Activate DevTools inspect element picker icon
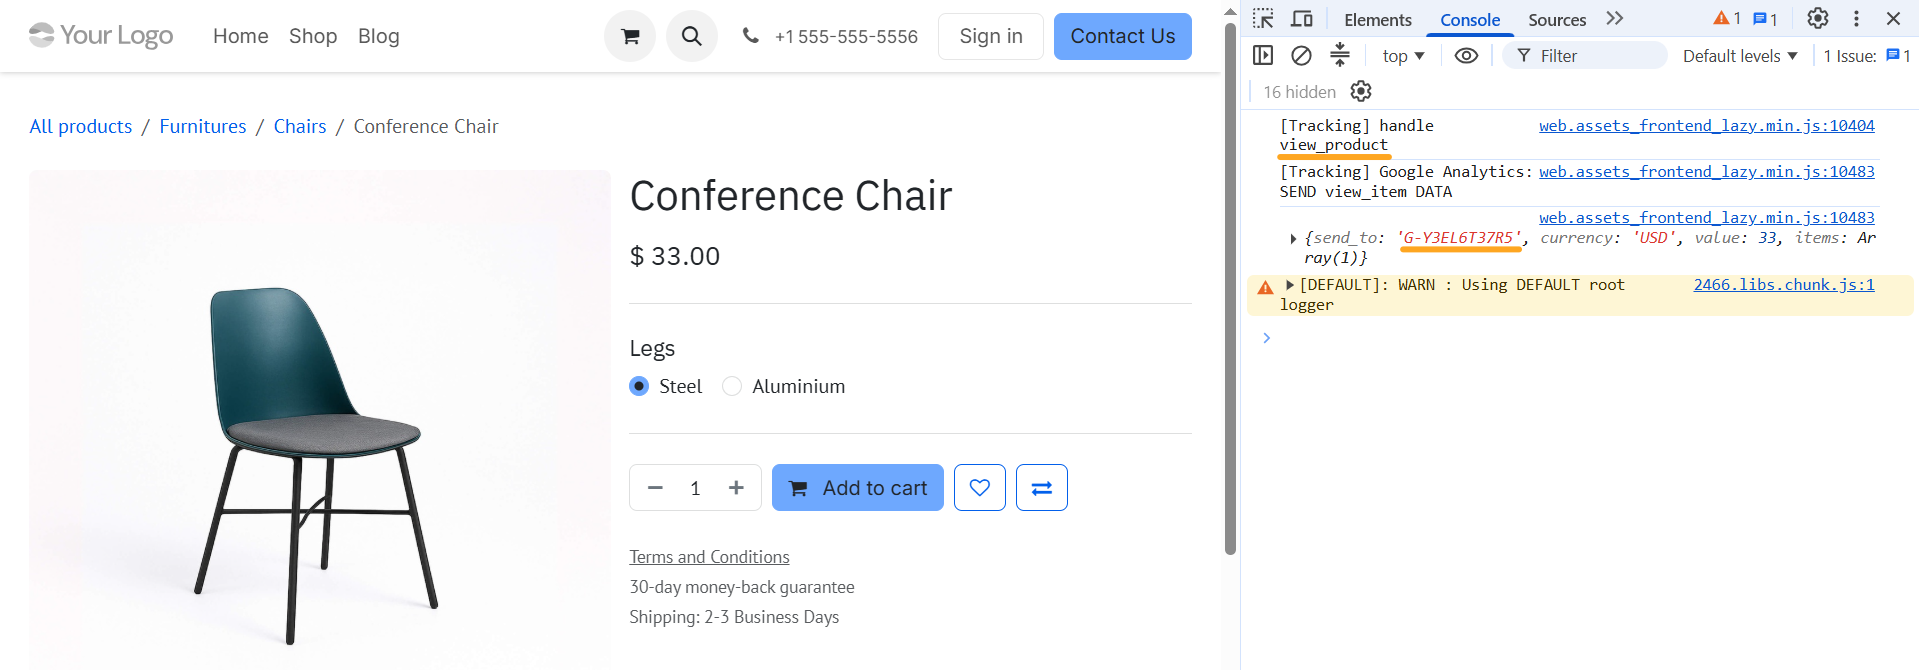Viewport: 1919px width, 670px height. pos(1264,19)
